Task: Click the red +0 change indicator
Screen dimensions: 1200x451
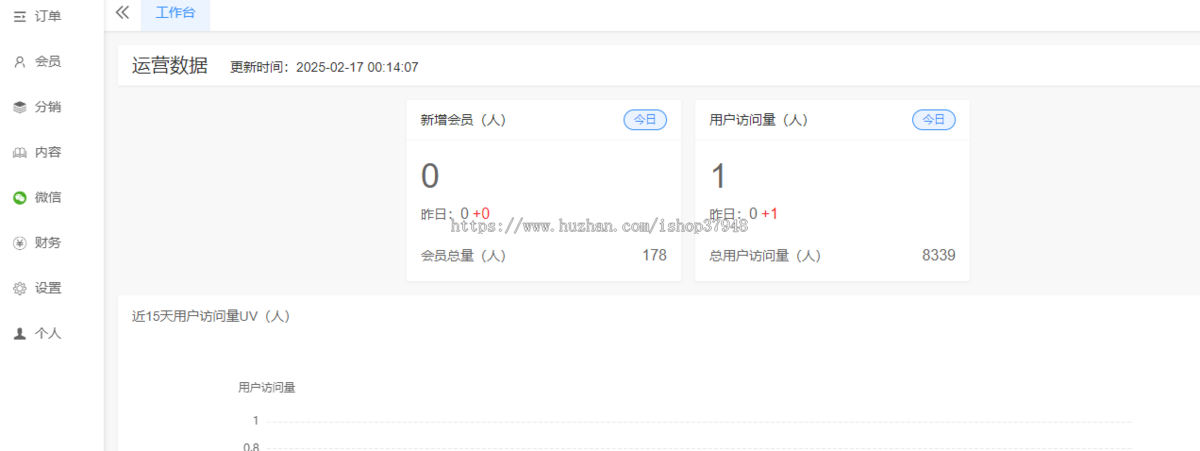Action: (481, 213)
